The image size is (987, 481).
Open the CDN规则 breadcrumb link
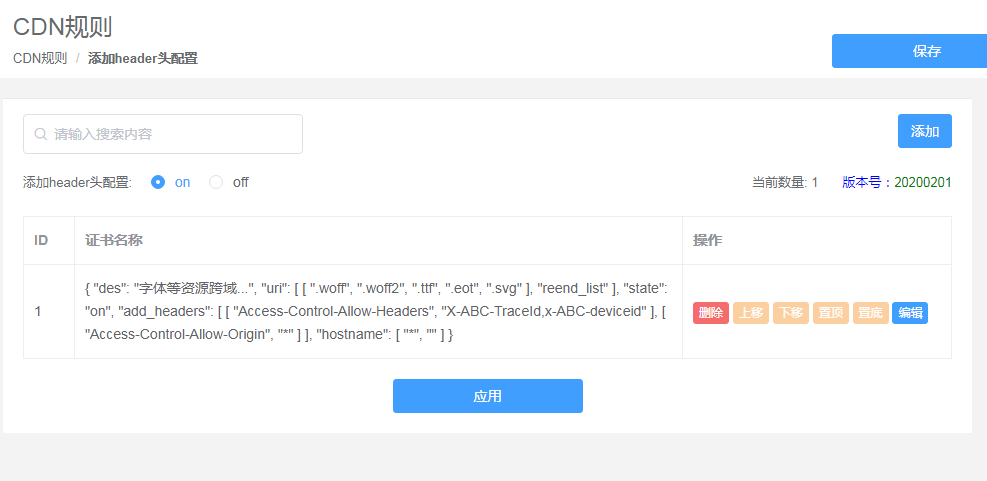[40, 59]
